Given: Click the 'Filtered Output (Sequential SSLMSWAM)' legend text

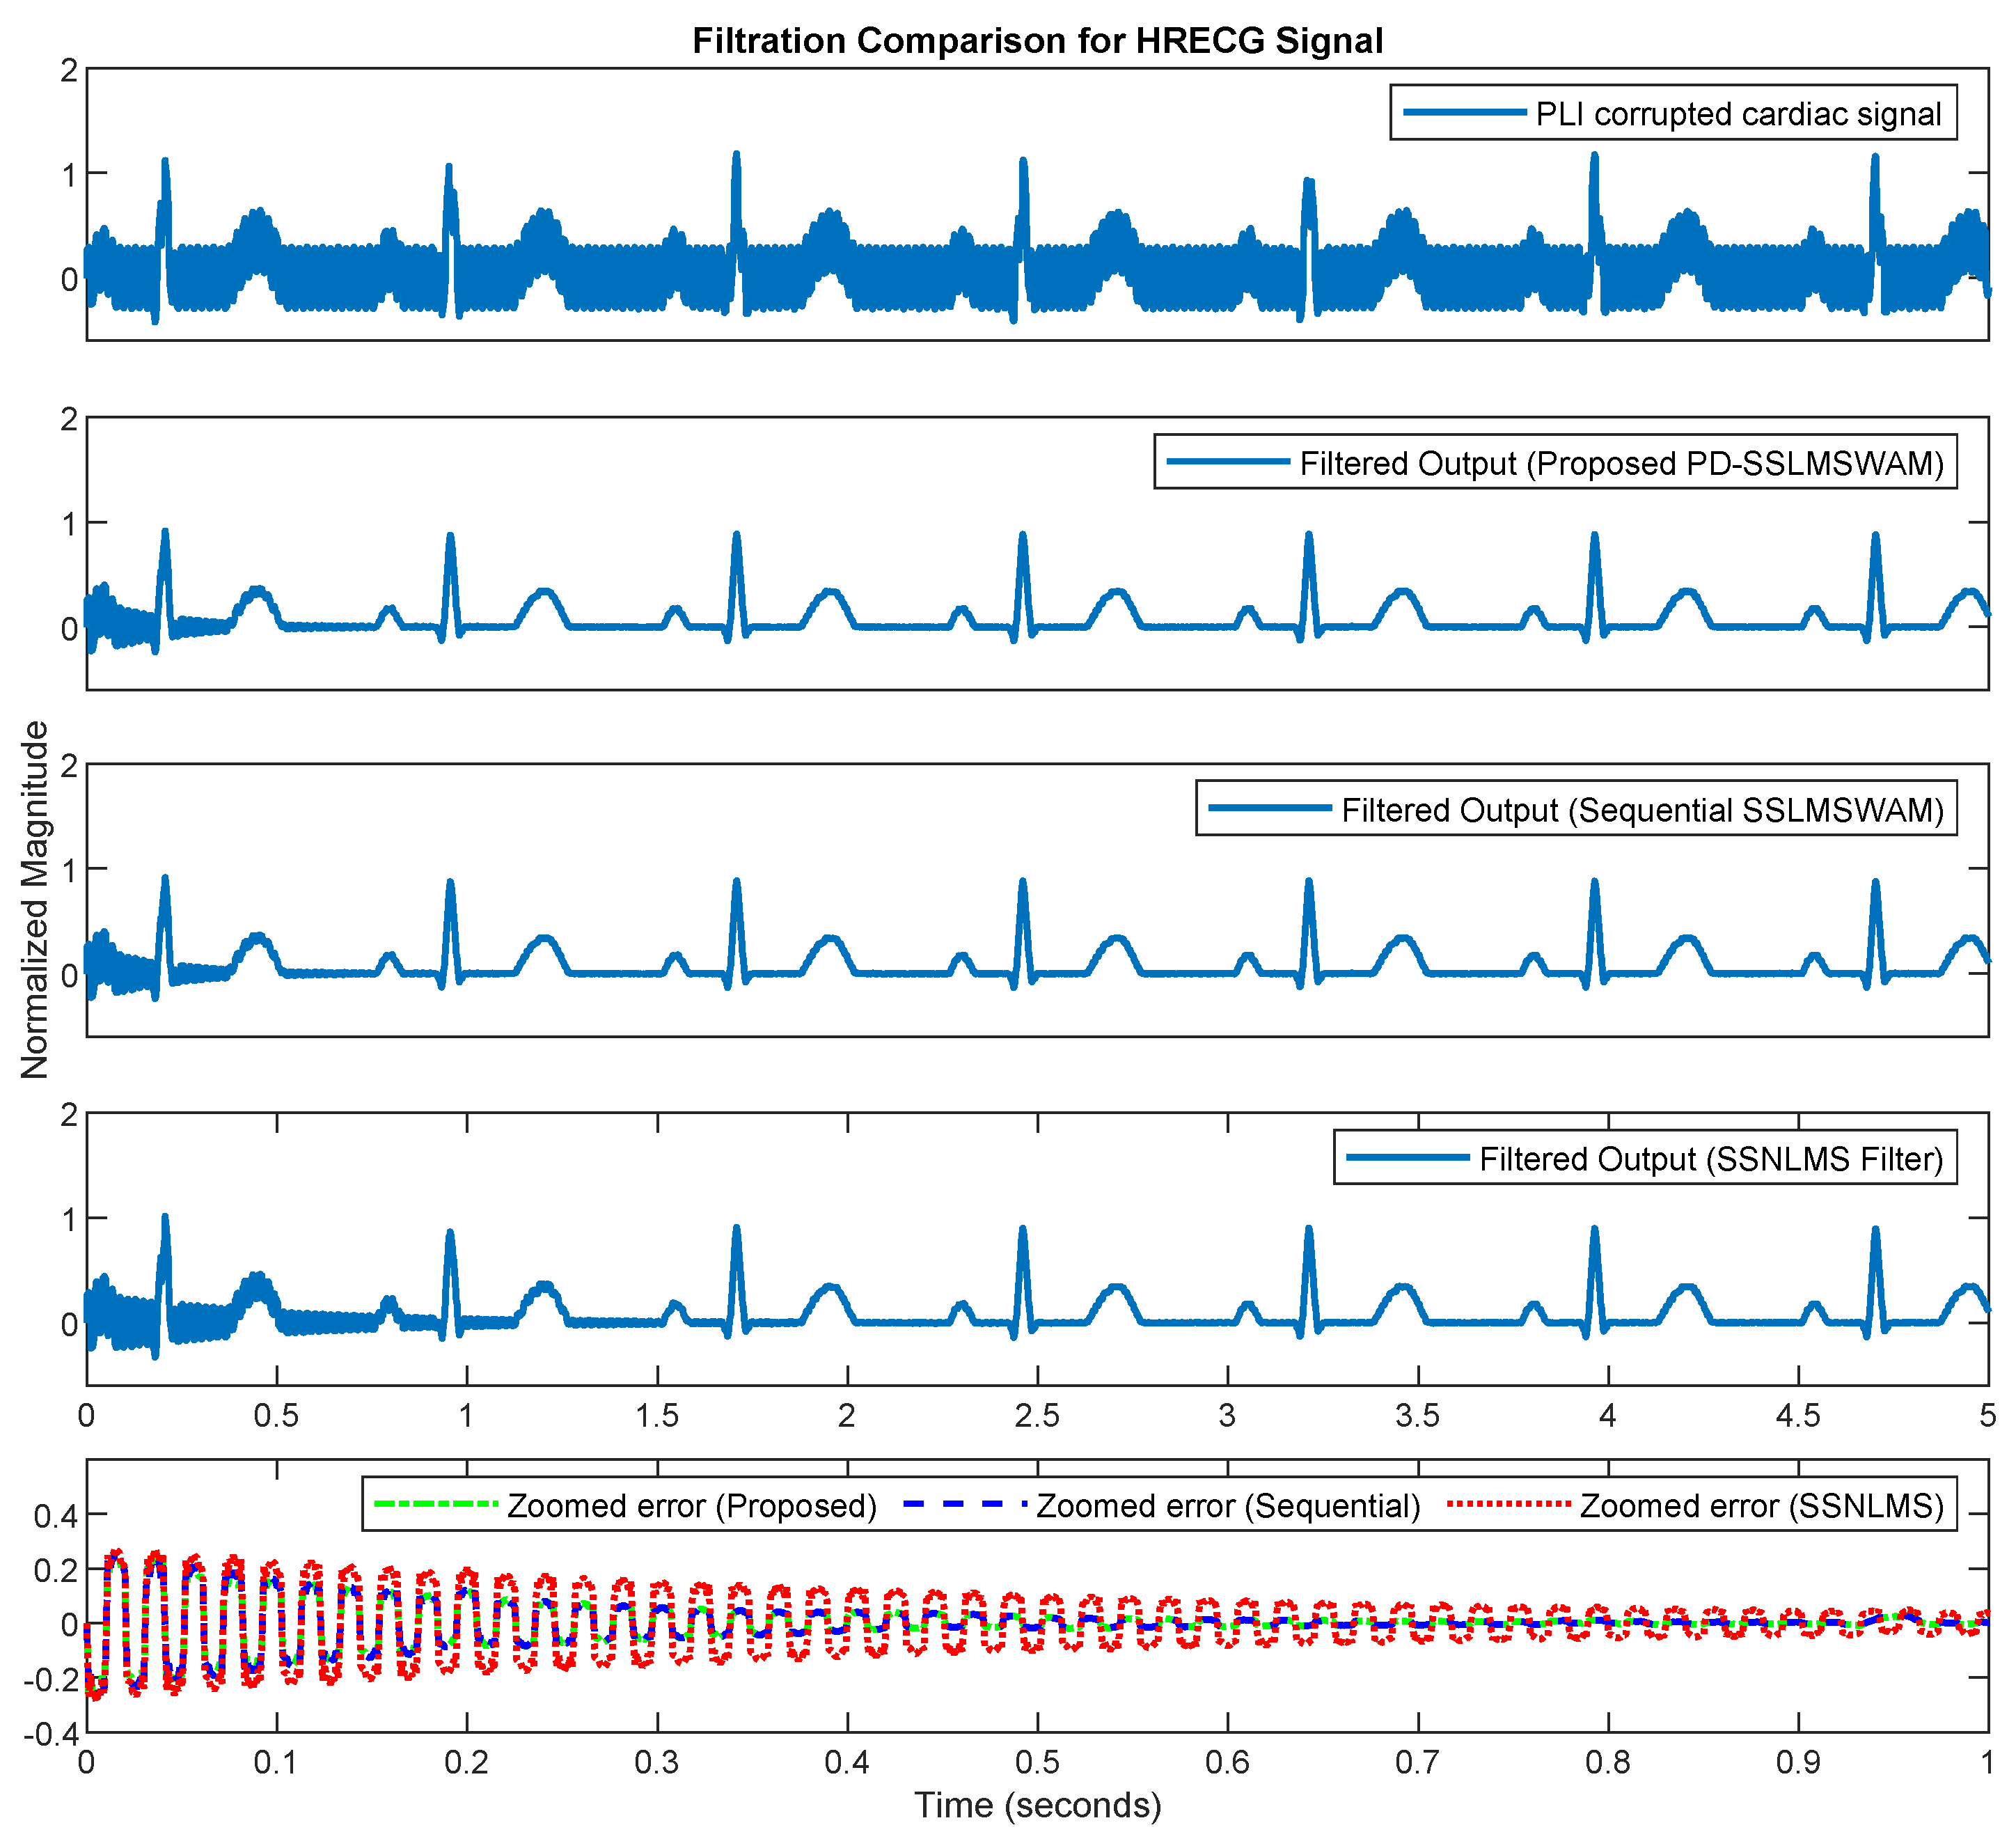Looking at the screenshot, I should click(x=1642, y=809).
